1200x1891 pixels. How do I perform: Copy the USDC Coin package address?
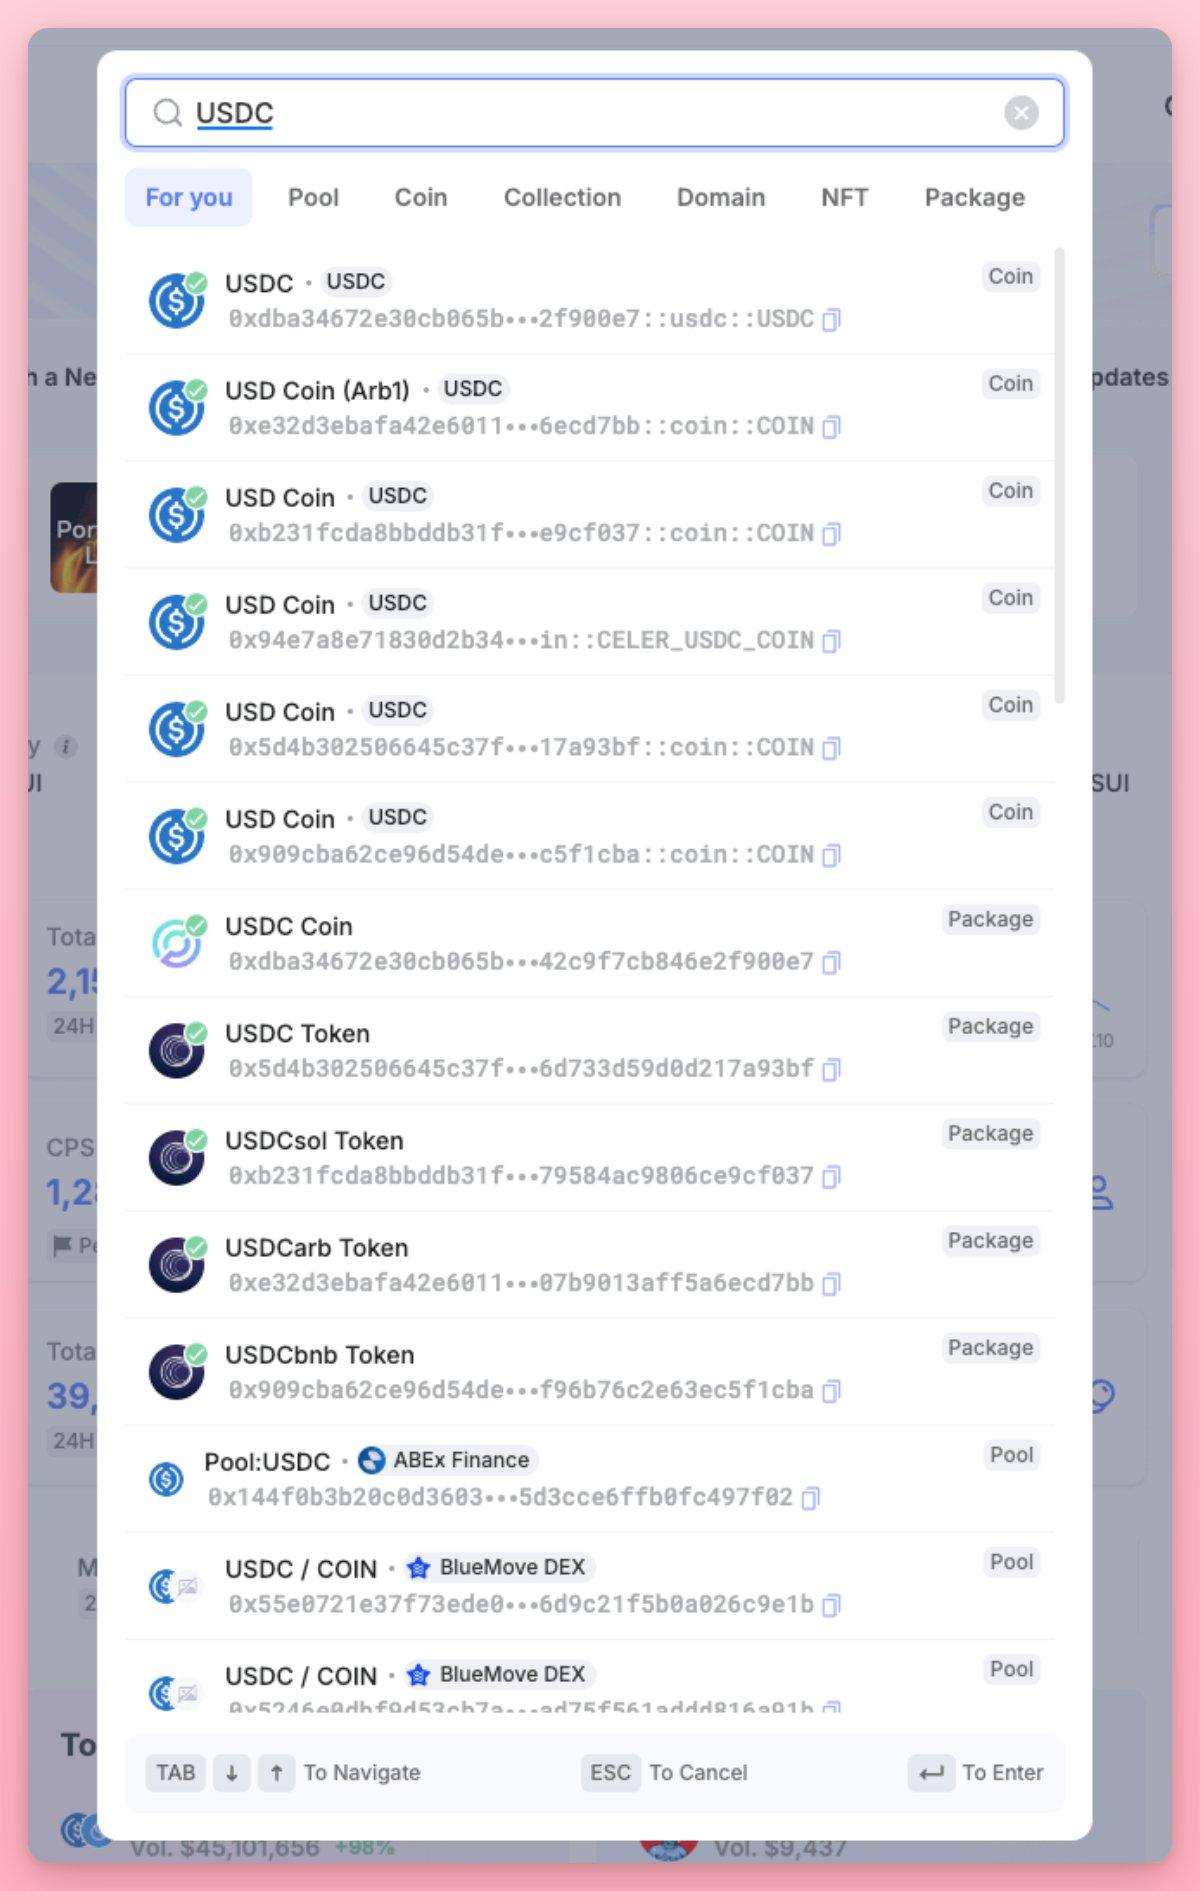(831, 963)
